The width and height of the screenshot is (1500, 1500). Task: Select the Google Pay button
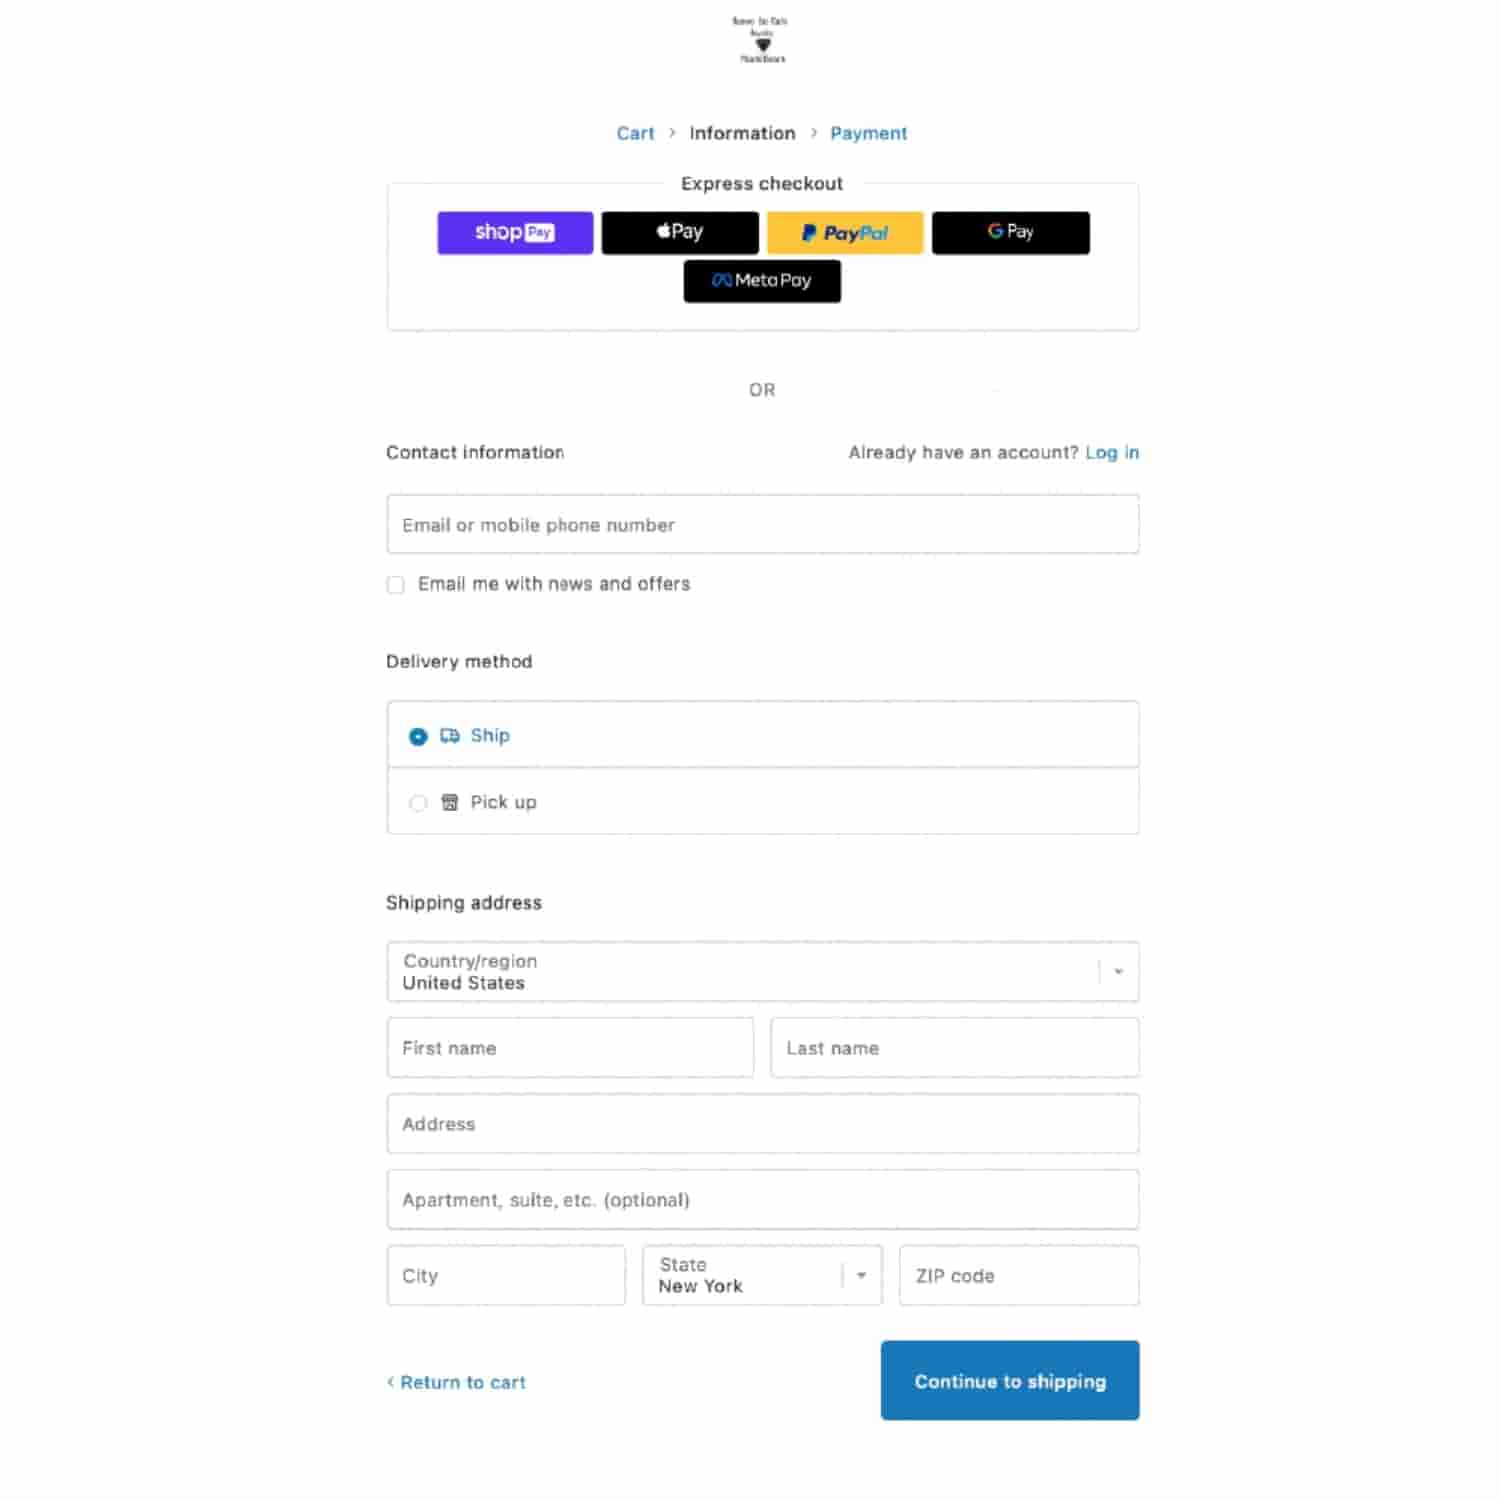(1010, 232)
